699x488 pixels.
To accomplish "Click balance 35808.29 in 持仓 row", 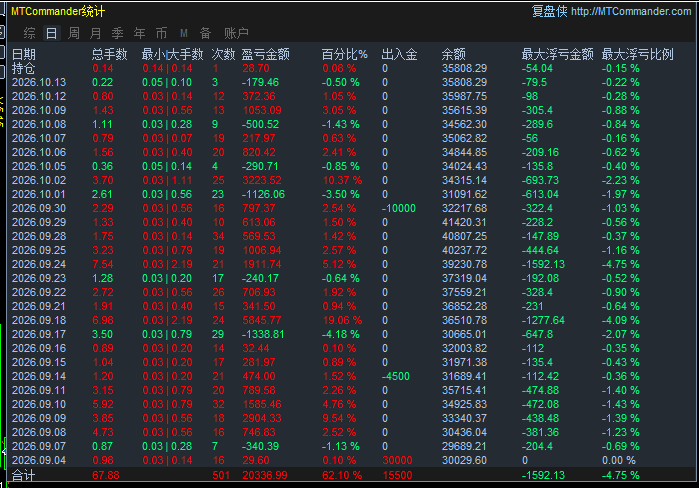I will (x=464, y=68).
